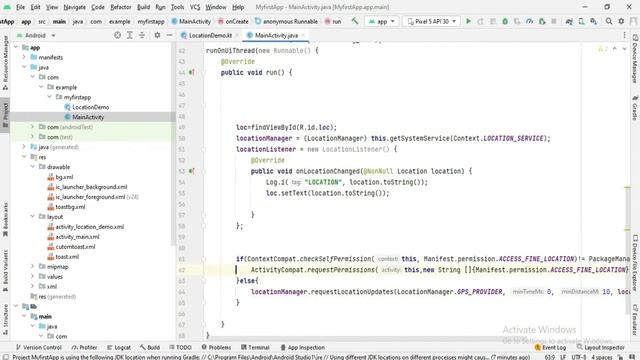Open editor tabs three-dot menu
The image size is (640, 360).
[x=624, y=36]
